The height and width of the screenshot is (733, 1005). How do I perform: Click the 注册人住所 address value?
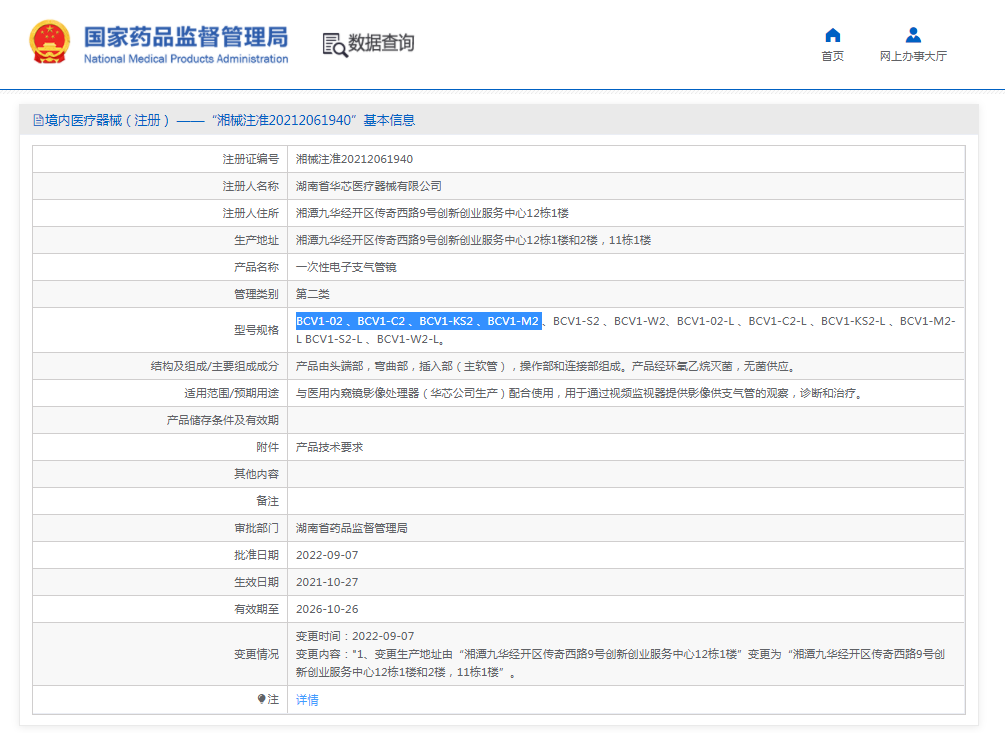click(x=432, y=213)
